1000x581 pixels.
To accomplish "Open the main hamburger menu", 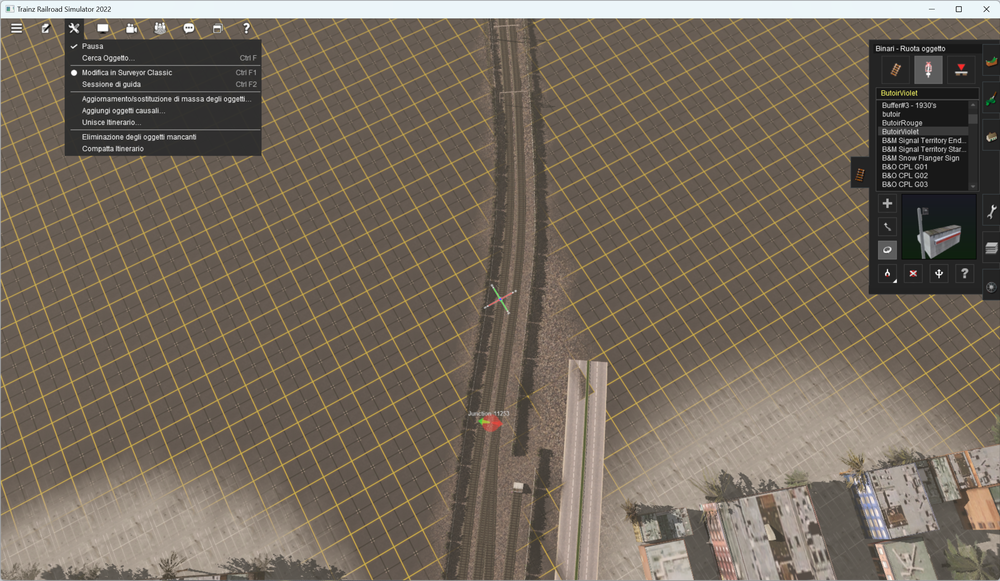I will tap(17, 28).
